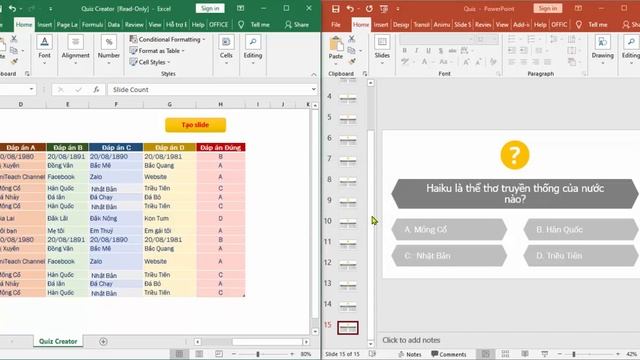
Task: Open the Conditional Formatting dropdown
Action: [168, 39]
